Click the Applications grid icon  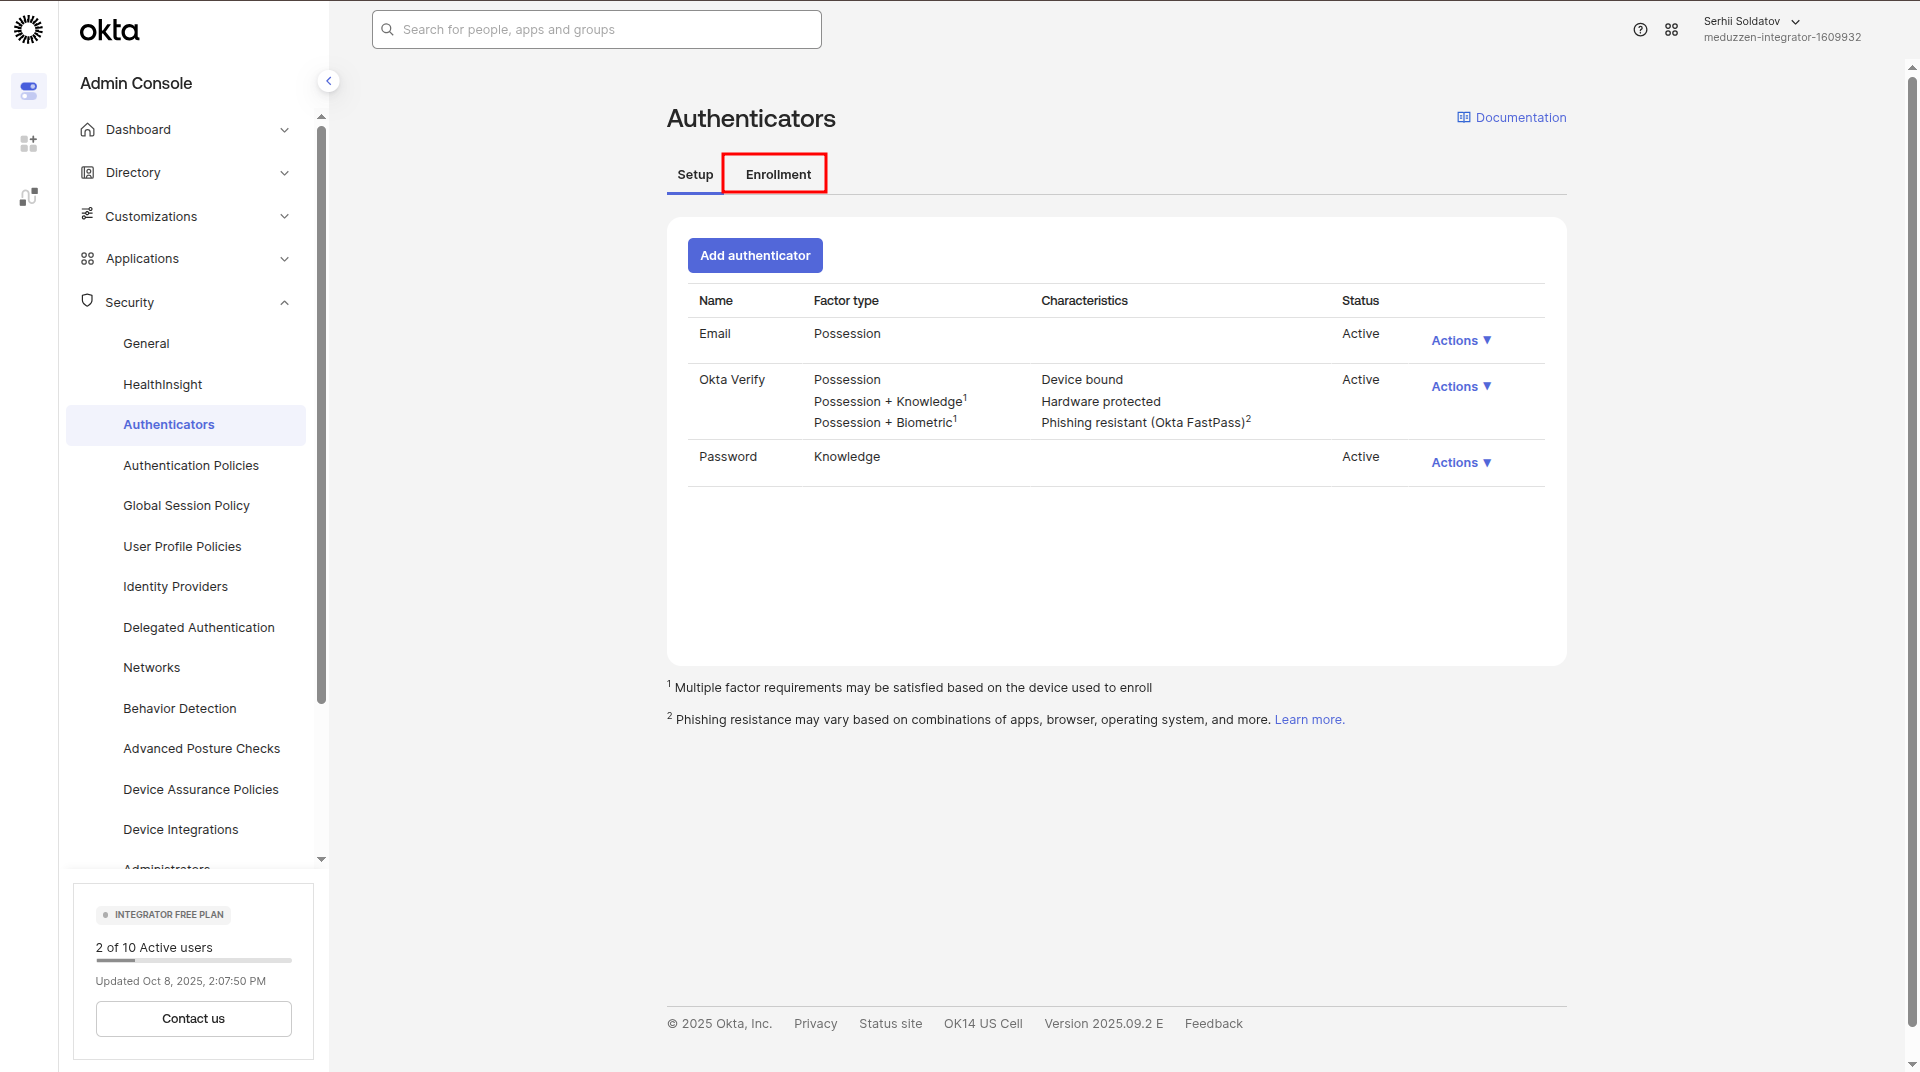click(x=88, y=259)
